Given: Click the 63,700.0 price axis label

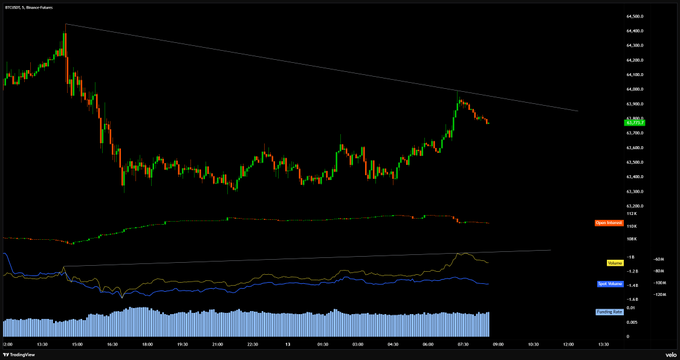Looking at the screenshot, I should 634,133.
